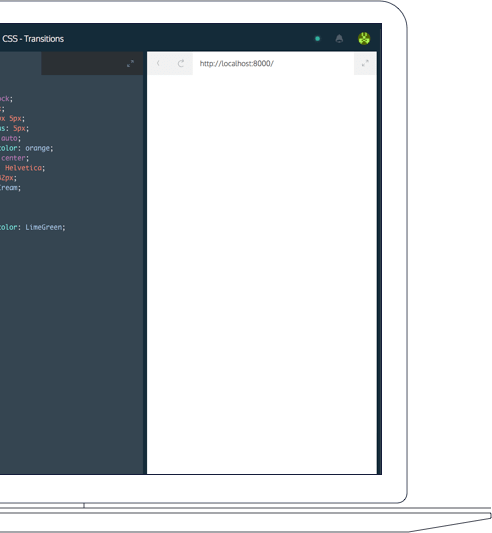Expand the browser preview to fullscreen
Viewport: 492px width, 533px height.
(x=365, y=64)
